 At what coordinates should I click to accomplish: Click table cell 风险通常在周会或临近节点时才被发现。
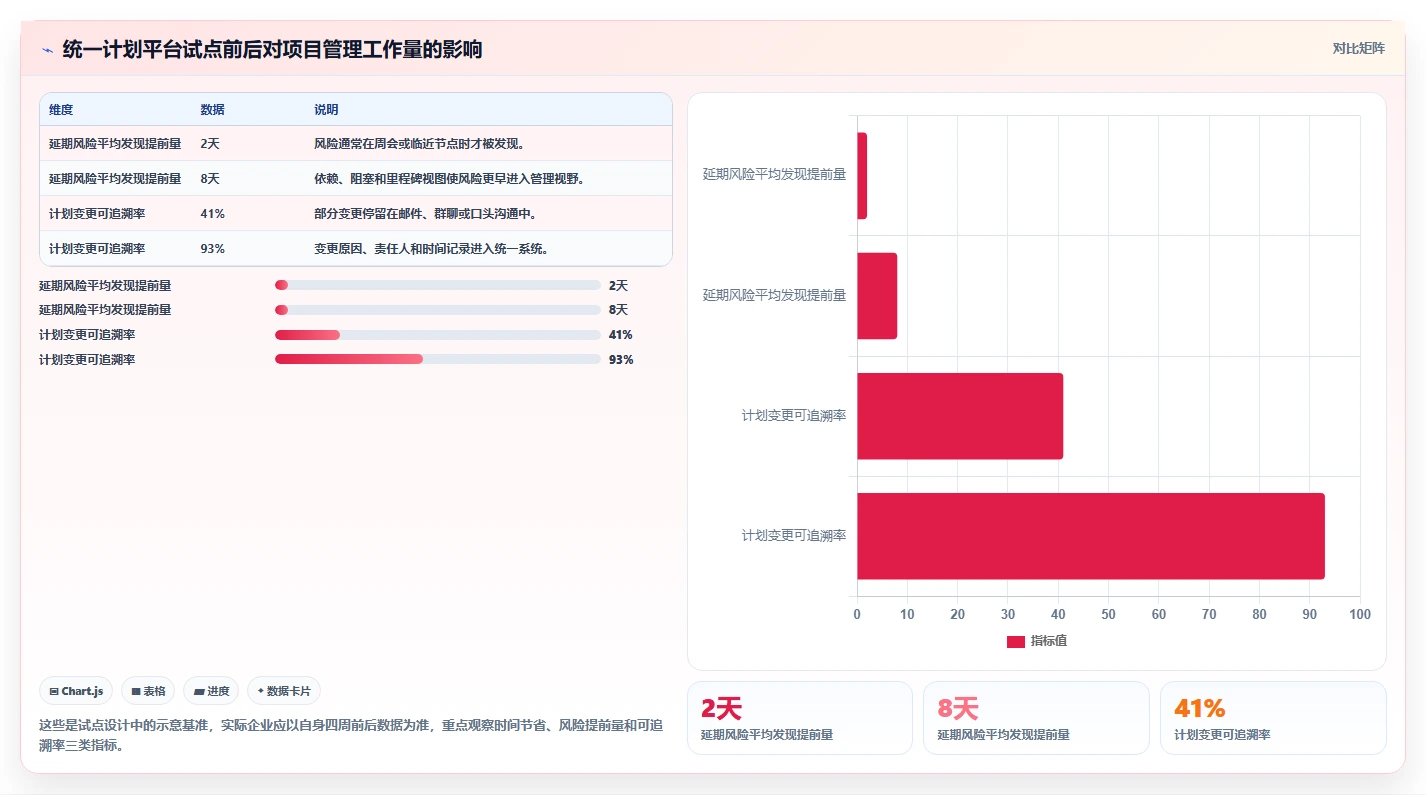coord(420,144)
